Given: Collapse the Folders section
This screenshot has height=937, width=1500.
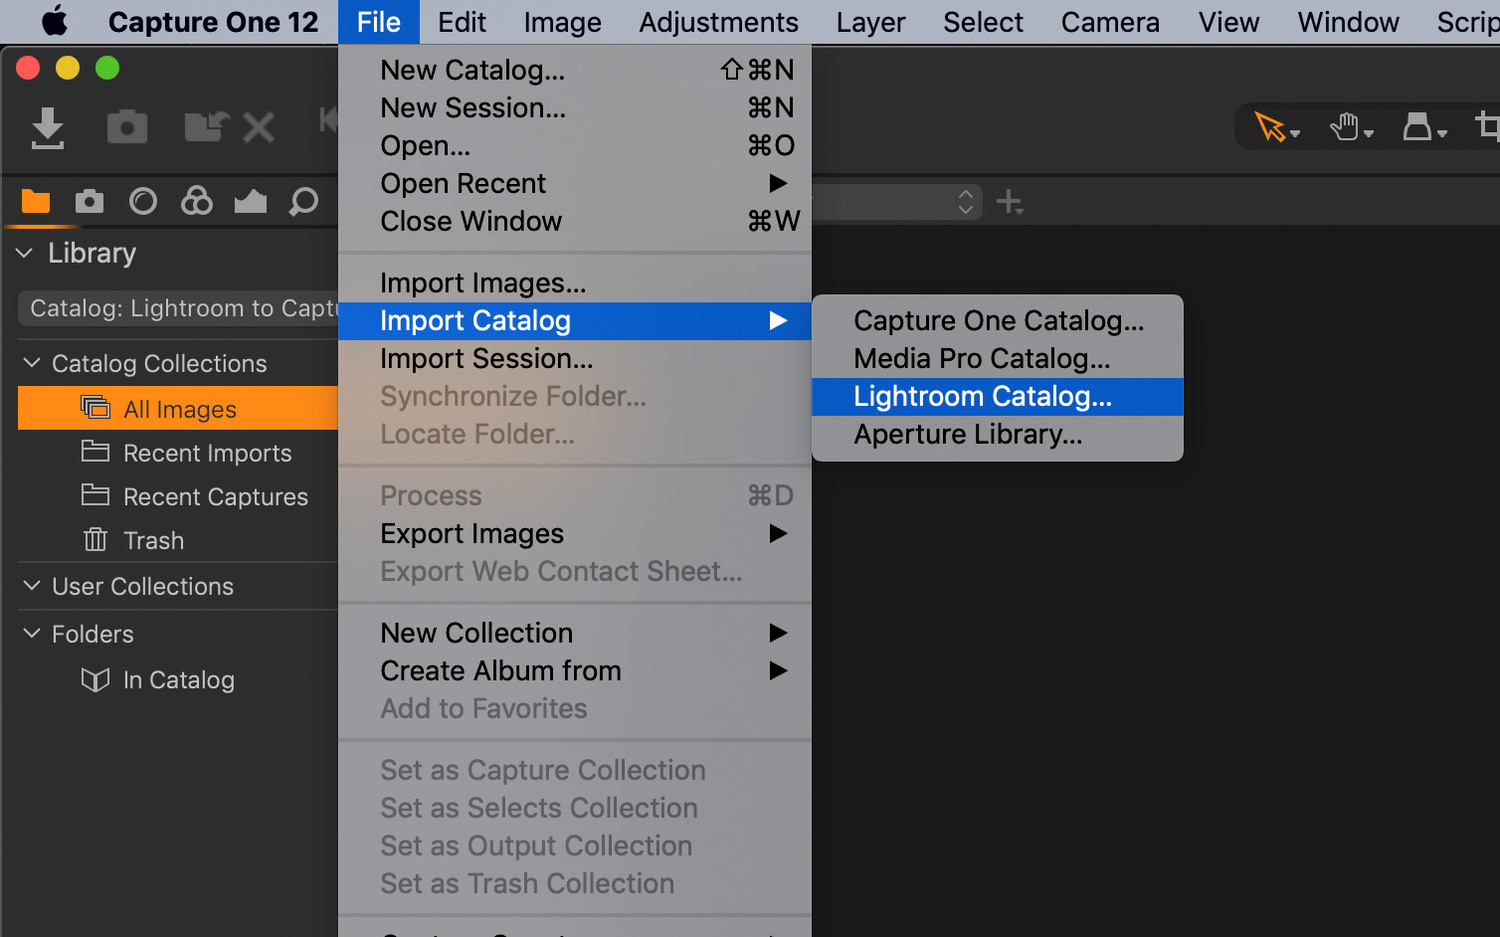Looking at the screenshot, I should pyautogui.click(x=32, y=633).
